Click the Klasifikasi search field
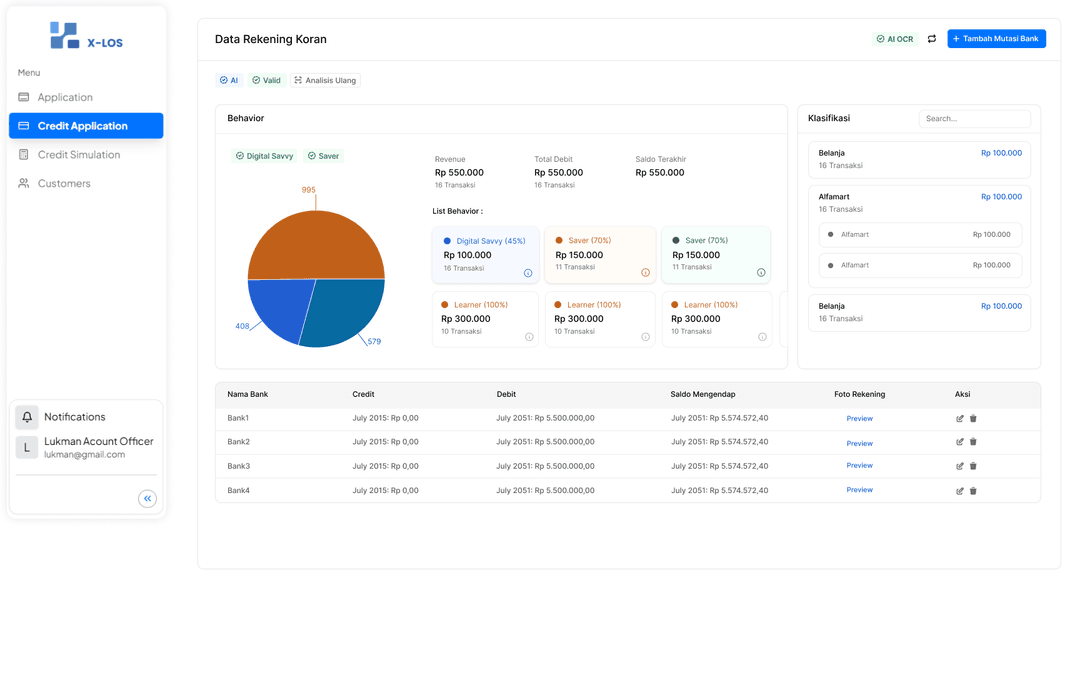The width and height of the screenshot is (1080, 698). 975,119
